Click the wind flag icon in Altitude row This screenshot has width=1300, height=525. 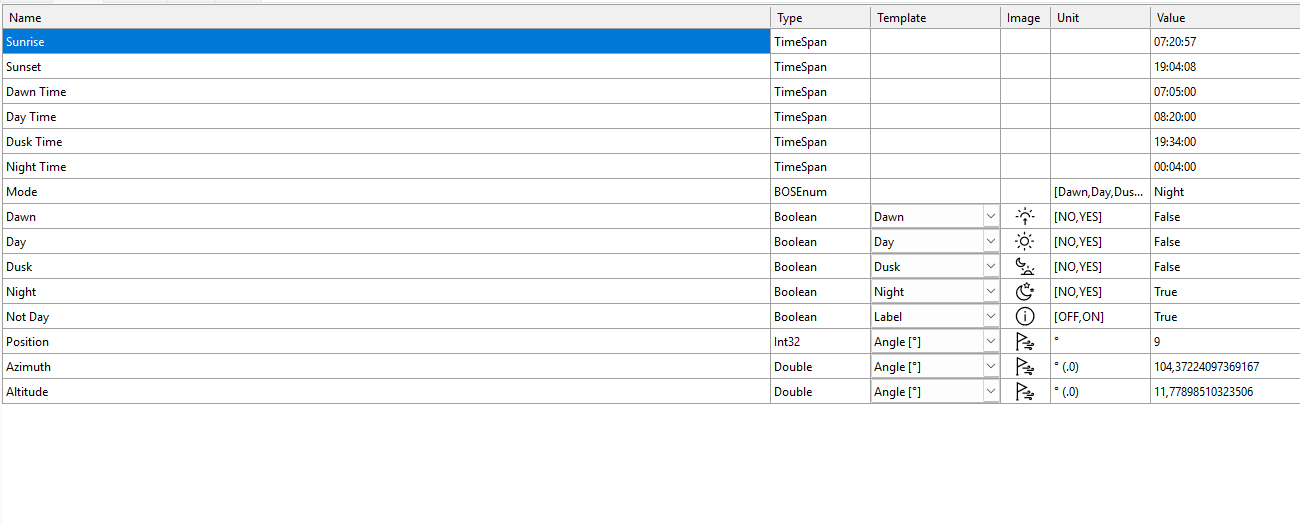[1025, 391]
